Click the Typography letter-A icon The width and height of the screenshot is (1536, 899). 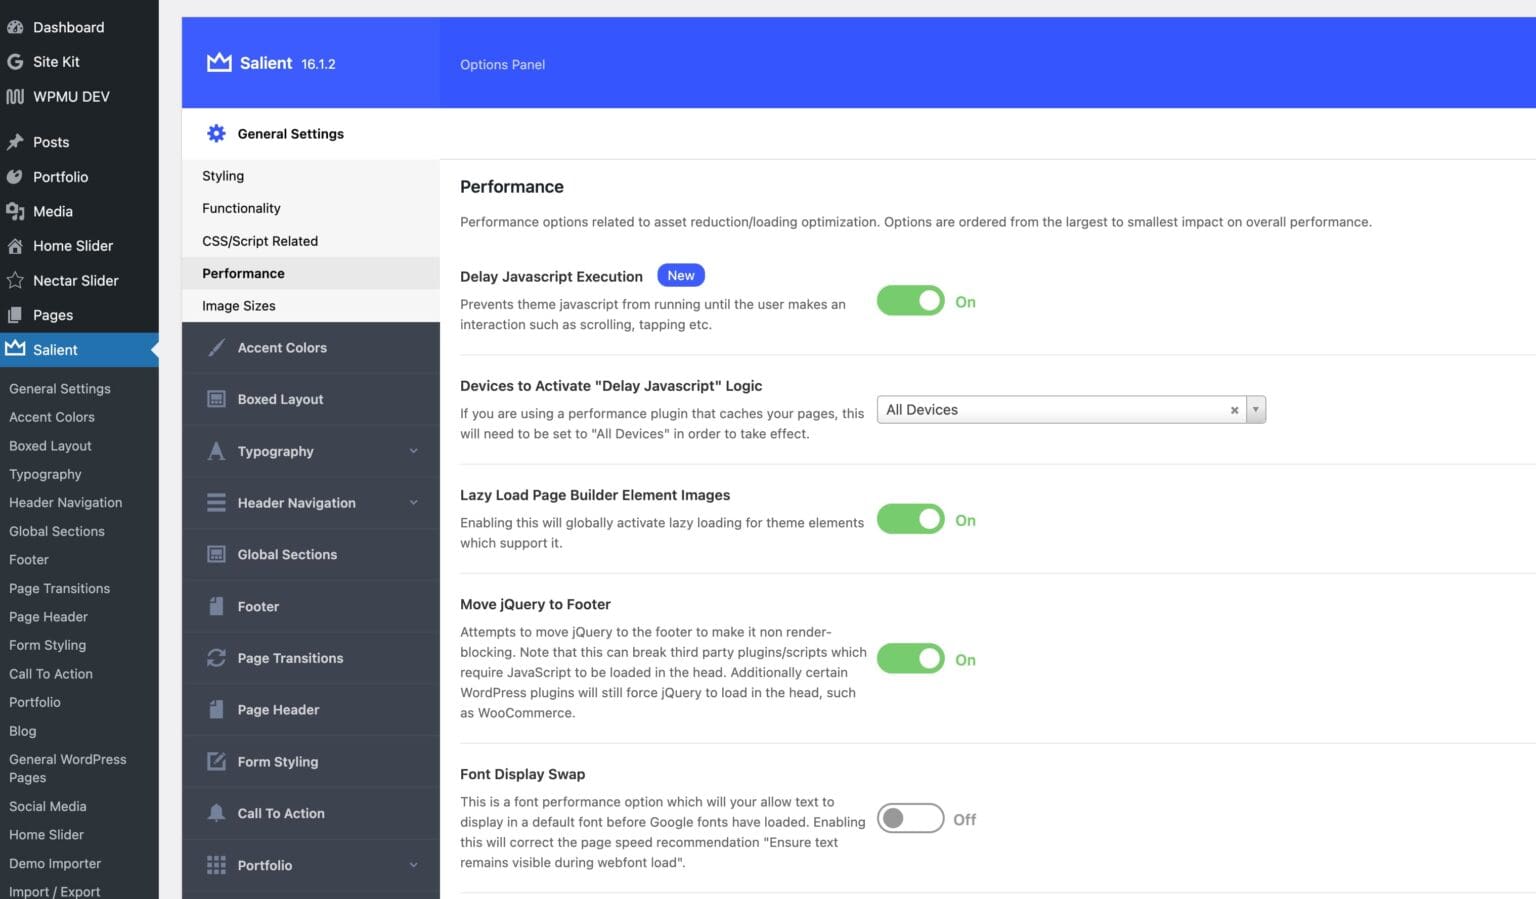point(216,451)
